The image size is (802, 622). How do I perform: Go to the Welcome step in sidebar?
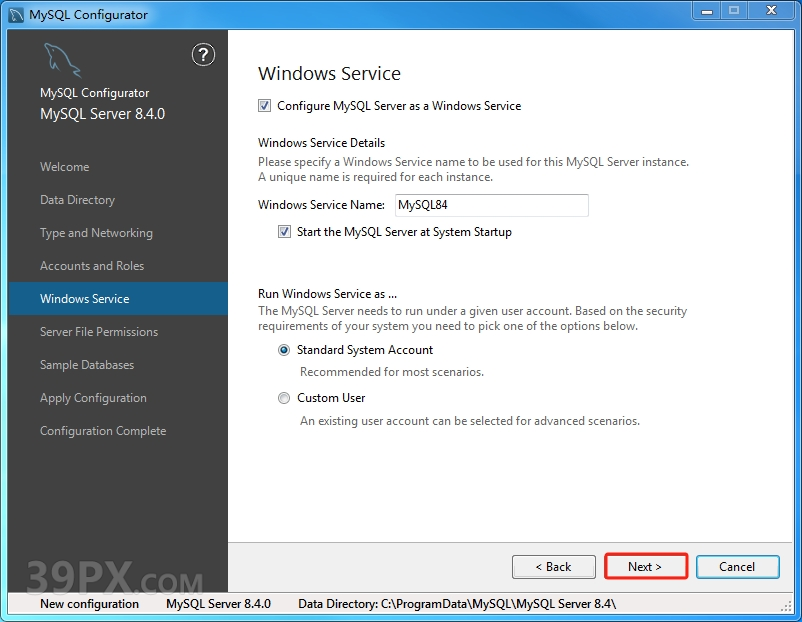64,167
